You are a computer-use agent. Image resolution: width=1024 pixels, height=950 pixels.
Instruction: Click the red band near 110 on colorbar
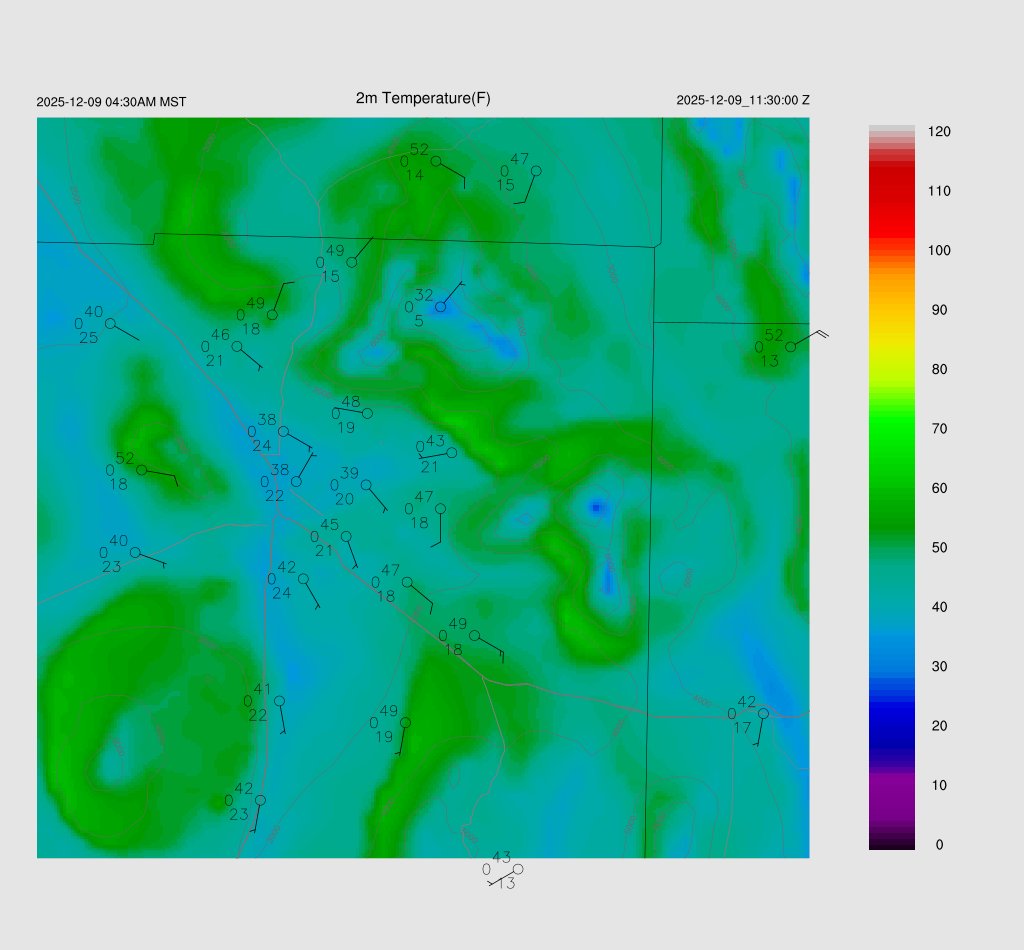[x=891, y=190]
